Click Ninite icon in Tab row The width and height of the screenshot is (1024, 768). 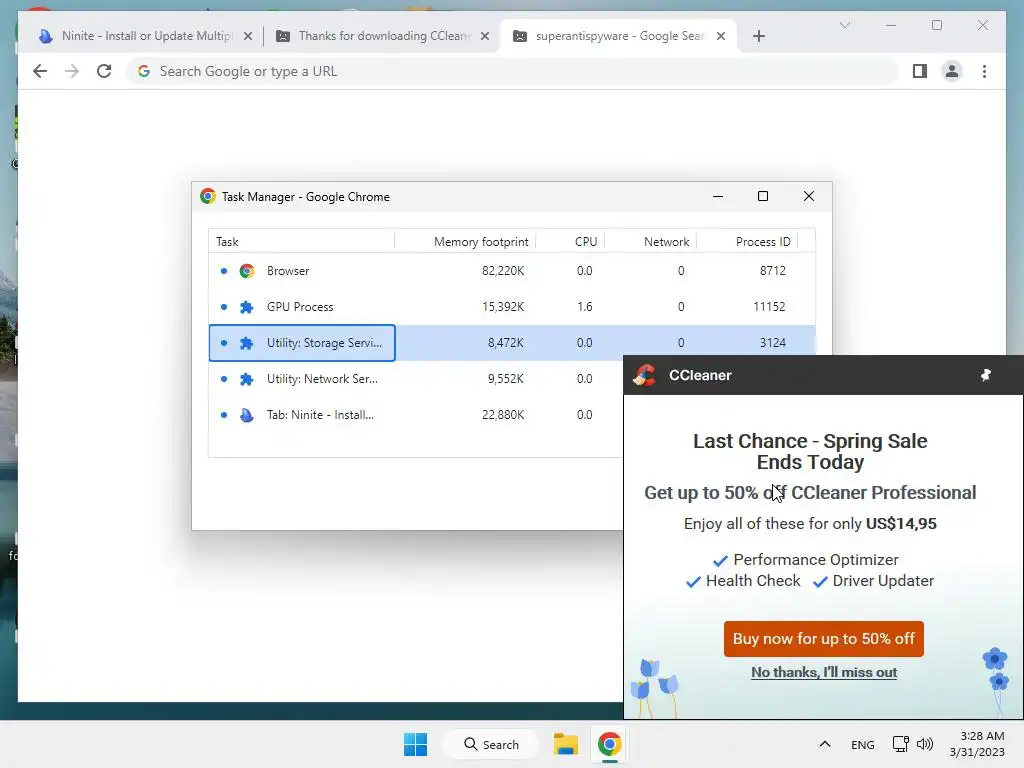246,415
